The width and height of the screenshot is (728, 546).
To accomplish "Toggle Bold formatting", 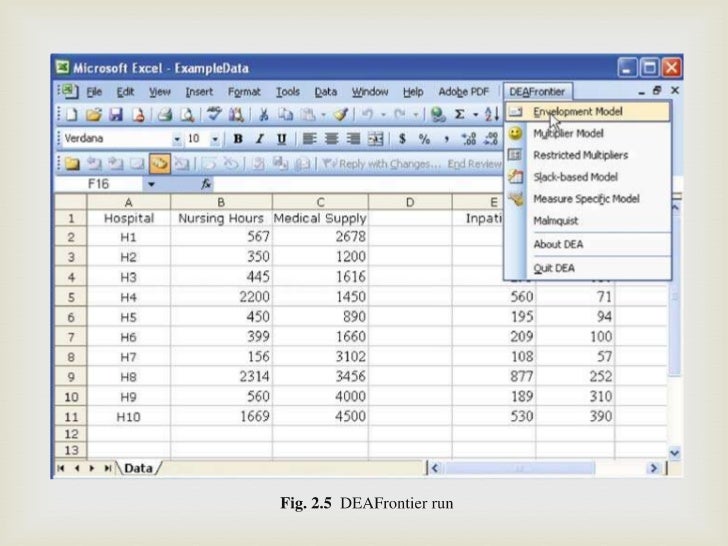I will point(238,139).
